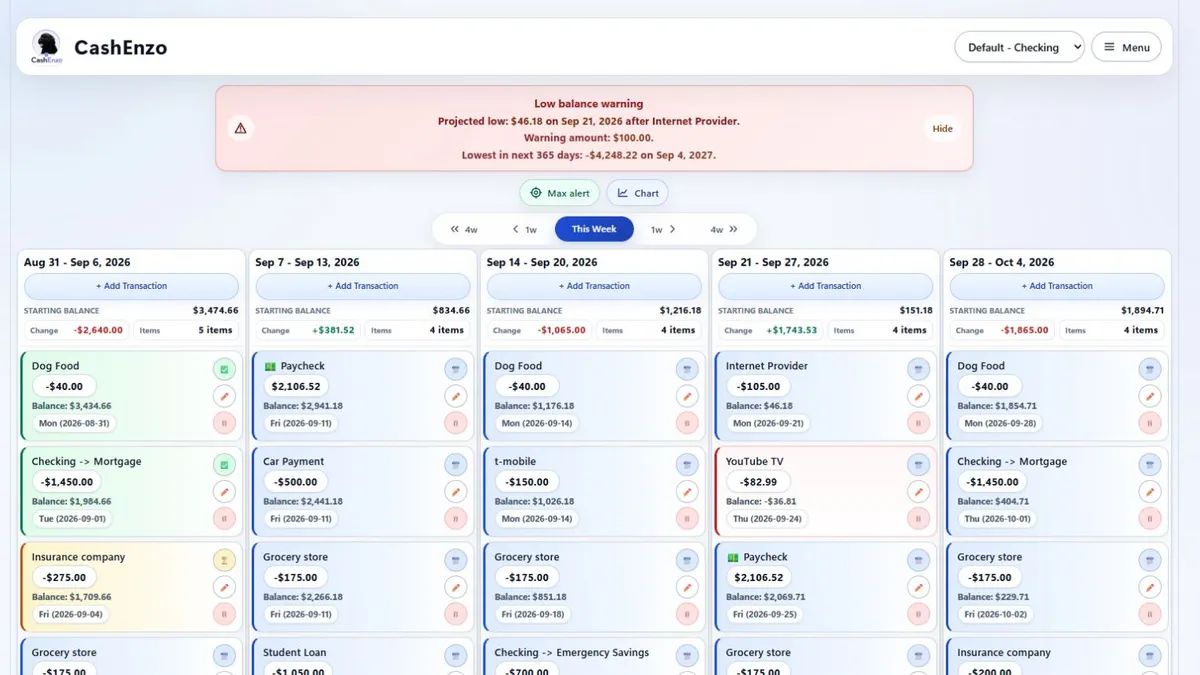Image resolution: width=1200 pixels, height=675 pixels.
Task: Hide the low balance warning
Action: point(943,128)
